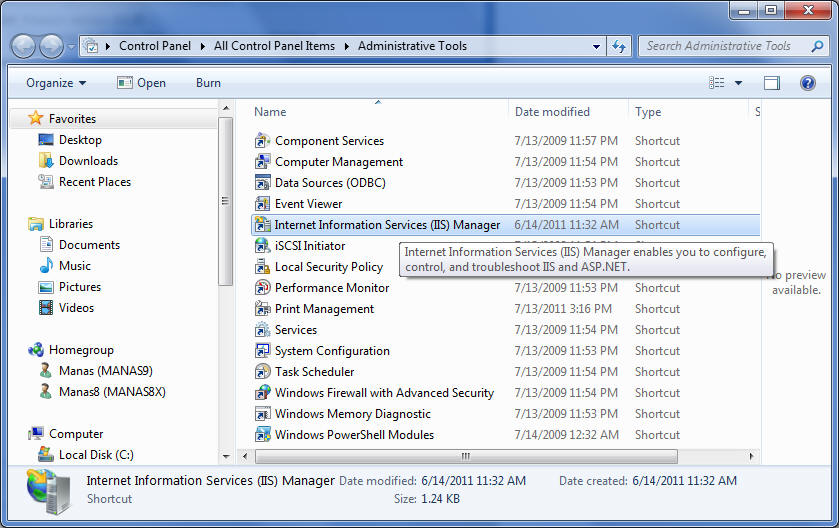Click the Change your view icon
The width and height of the screenshot is (839, 528).
pyautogui.click(x=716, y=83)
